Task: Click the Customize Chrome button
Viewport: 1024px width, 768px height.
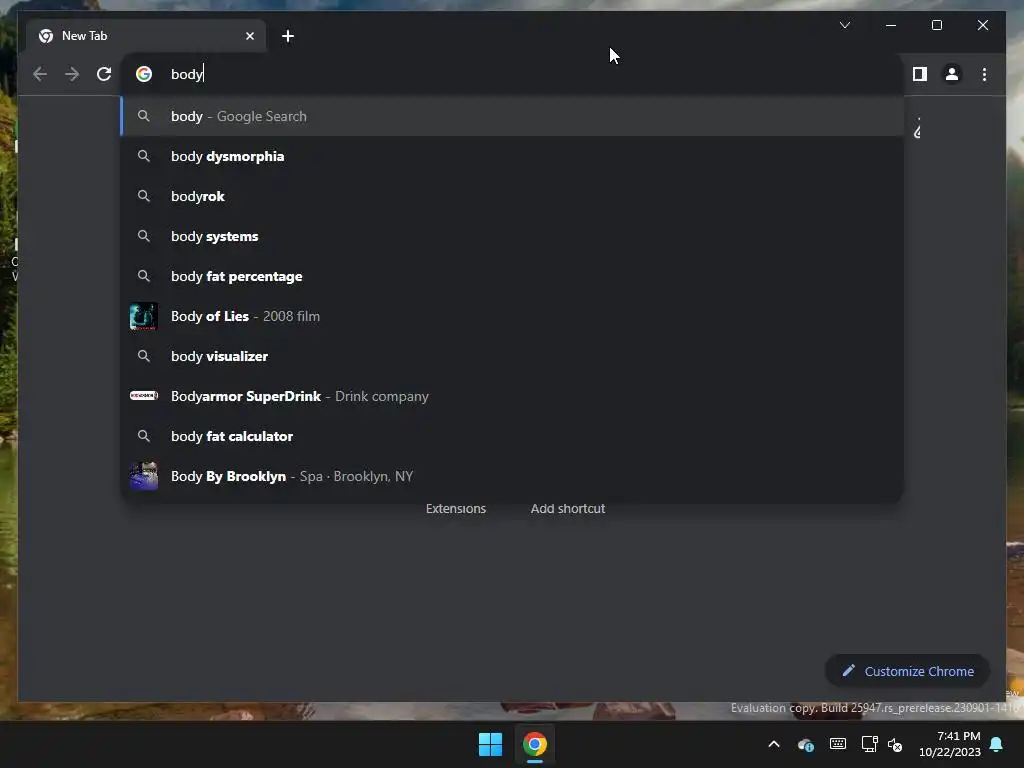Action: 907,671
